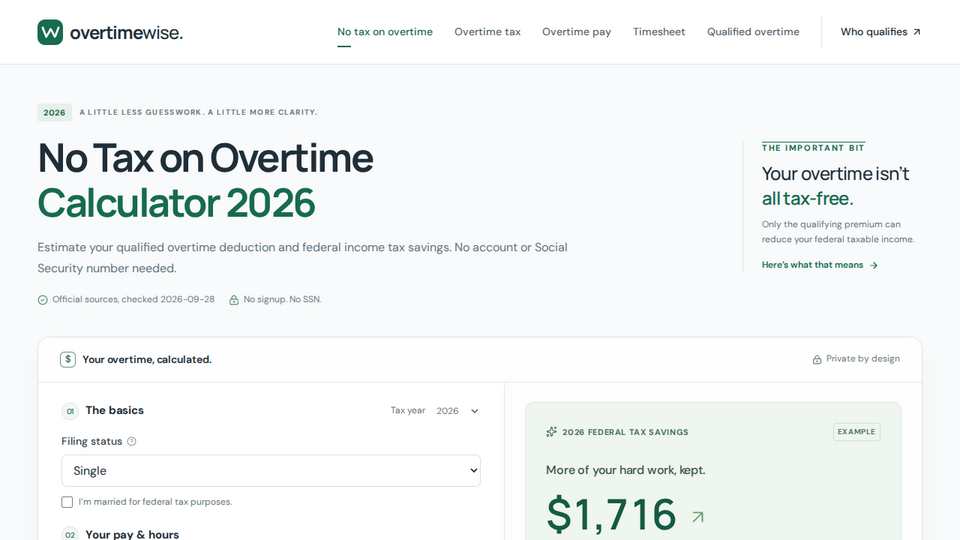
Task: Click the Private by design label
Action: [x=863, y=359]
